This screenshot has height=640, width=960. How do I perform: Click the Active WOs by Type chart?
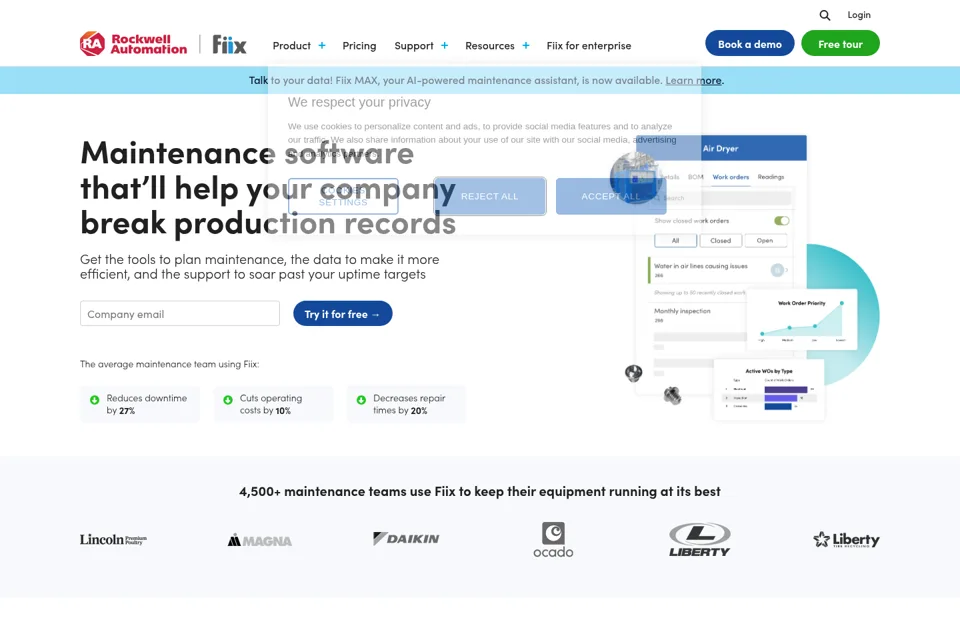[x=769, y=390]
